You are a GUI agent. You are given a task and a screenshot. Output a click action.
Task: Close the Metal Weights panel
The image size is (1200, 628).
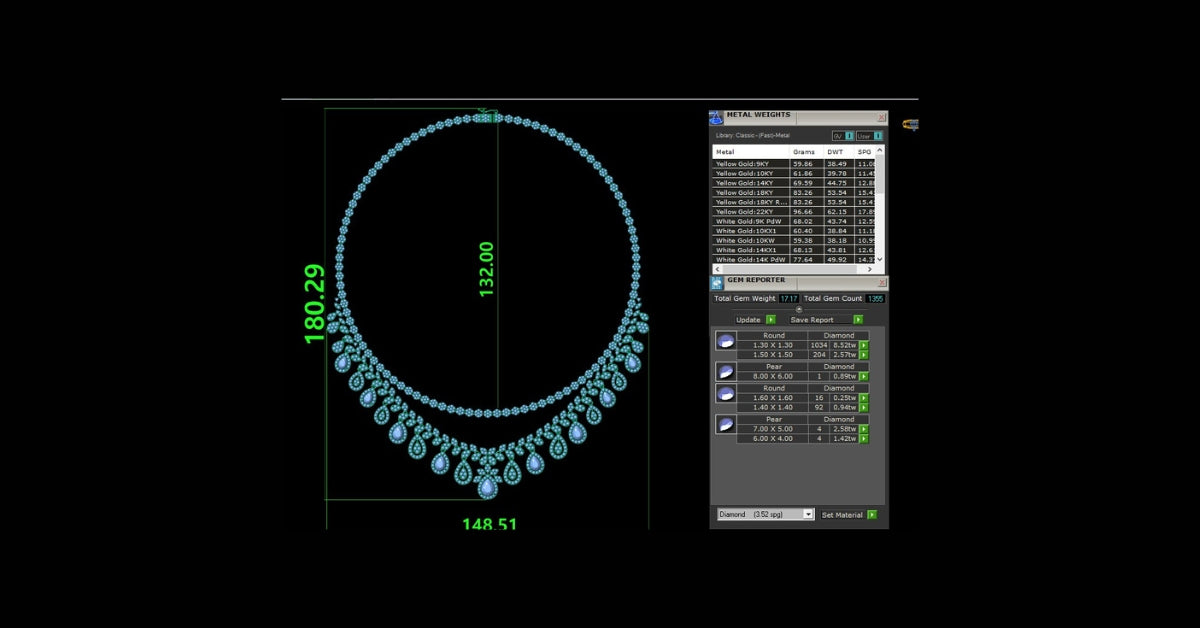[882, 117]
